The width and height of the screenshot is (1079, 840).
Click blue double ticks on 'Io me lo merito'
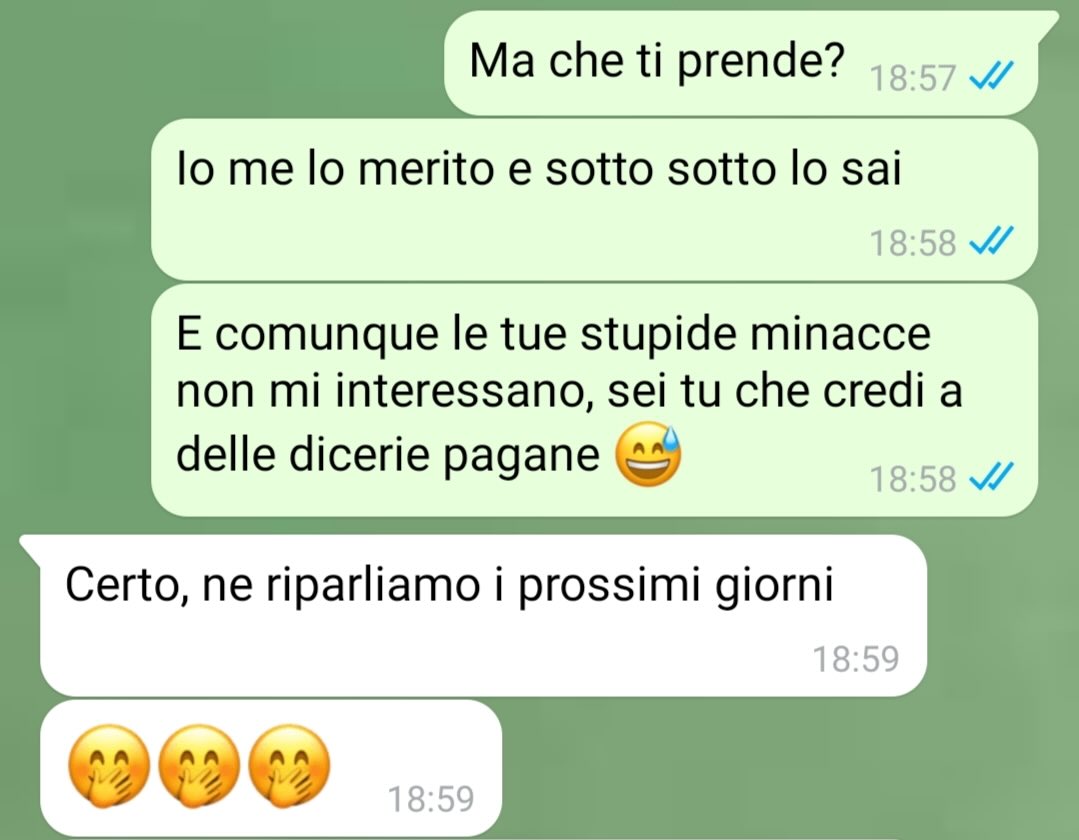[991, 241]
